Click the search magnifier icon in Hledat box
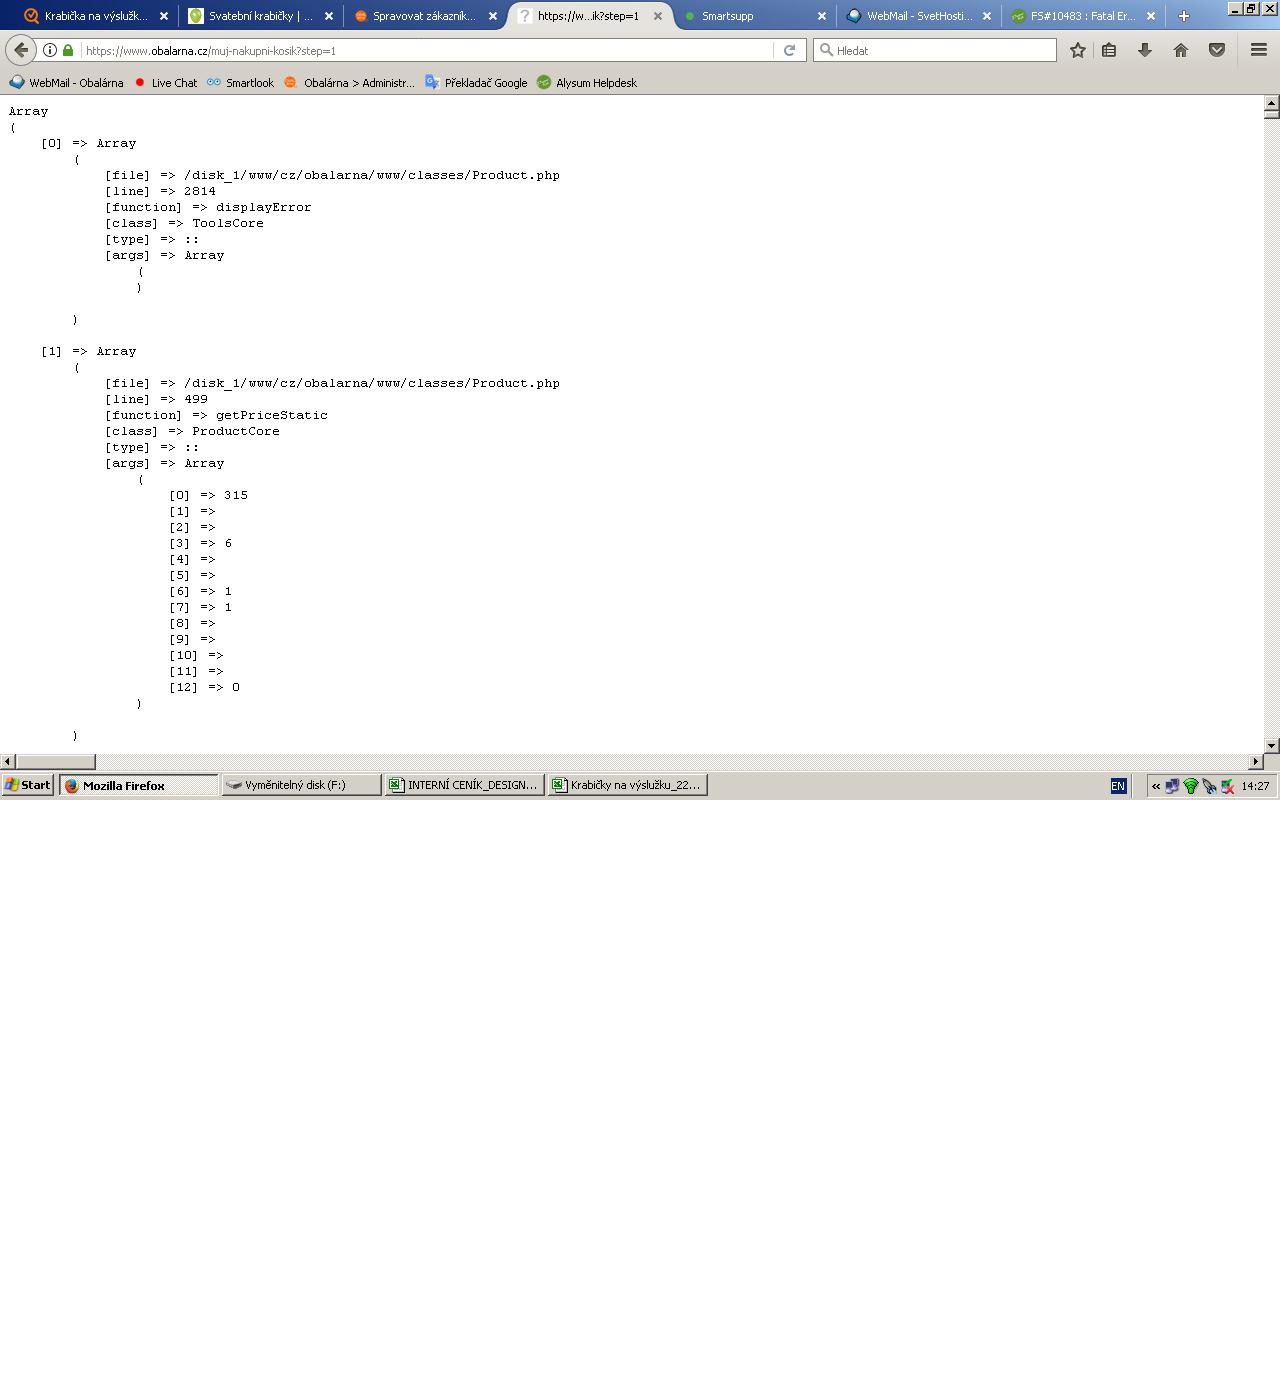 coord(826,50)
